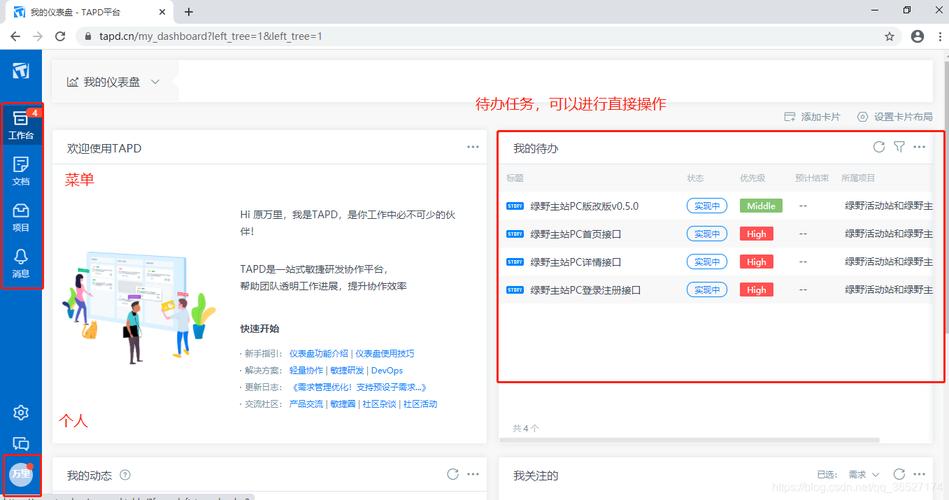
Task: Click the browser menu three-dot icon
Action: tap(940, 36)
